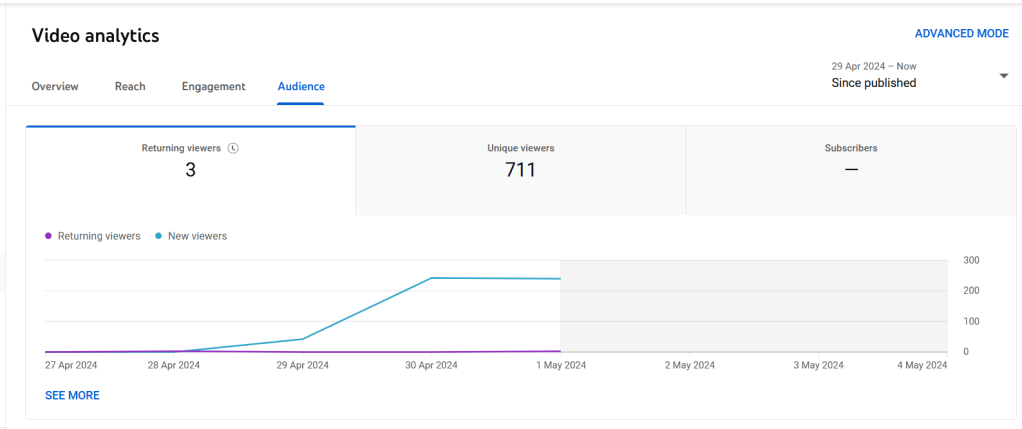The height and width of the screenshot is (429, 1022).
Task: Open the Reach tab
Action: pyautogui.click(x=130, y=86)
